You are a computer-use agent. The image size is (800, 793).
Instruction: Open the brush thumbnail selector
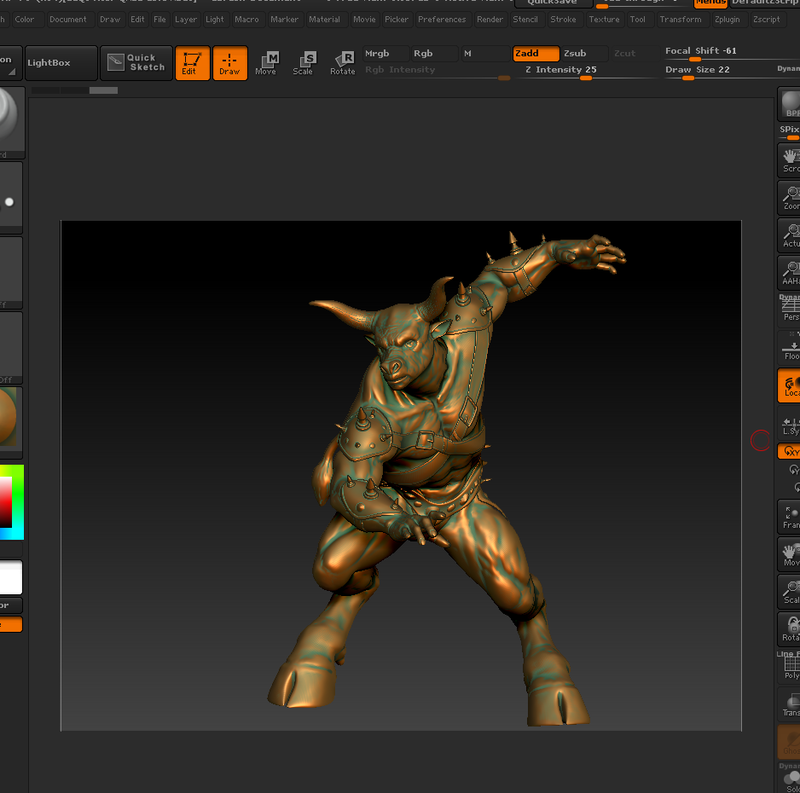pos(11,122)
